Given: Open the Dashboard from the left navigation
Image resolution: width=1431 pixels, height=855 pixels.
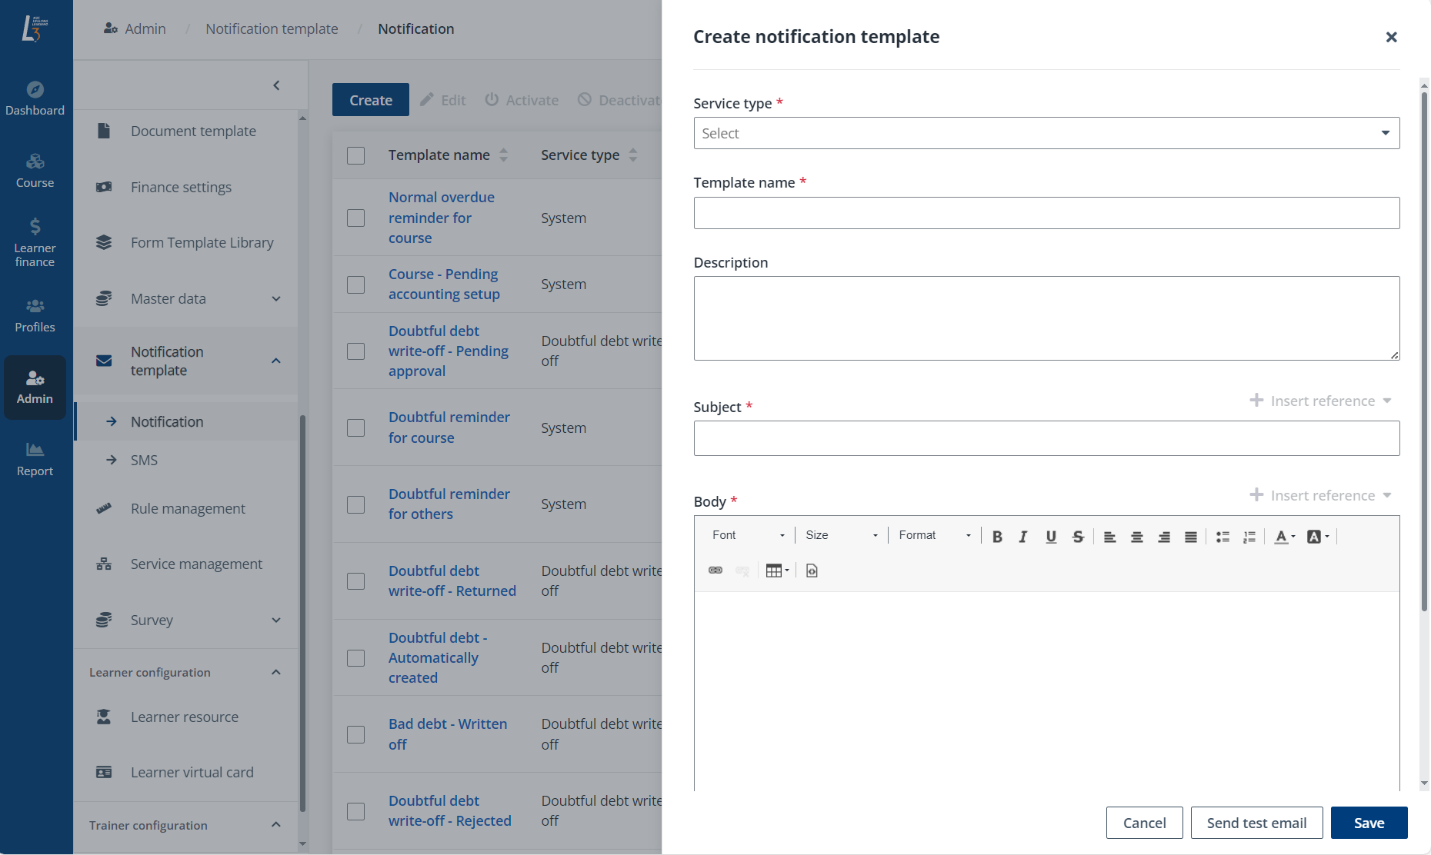Looking at the screenshot, I should click(35, 97).
